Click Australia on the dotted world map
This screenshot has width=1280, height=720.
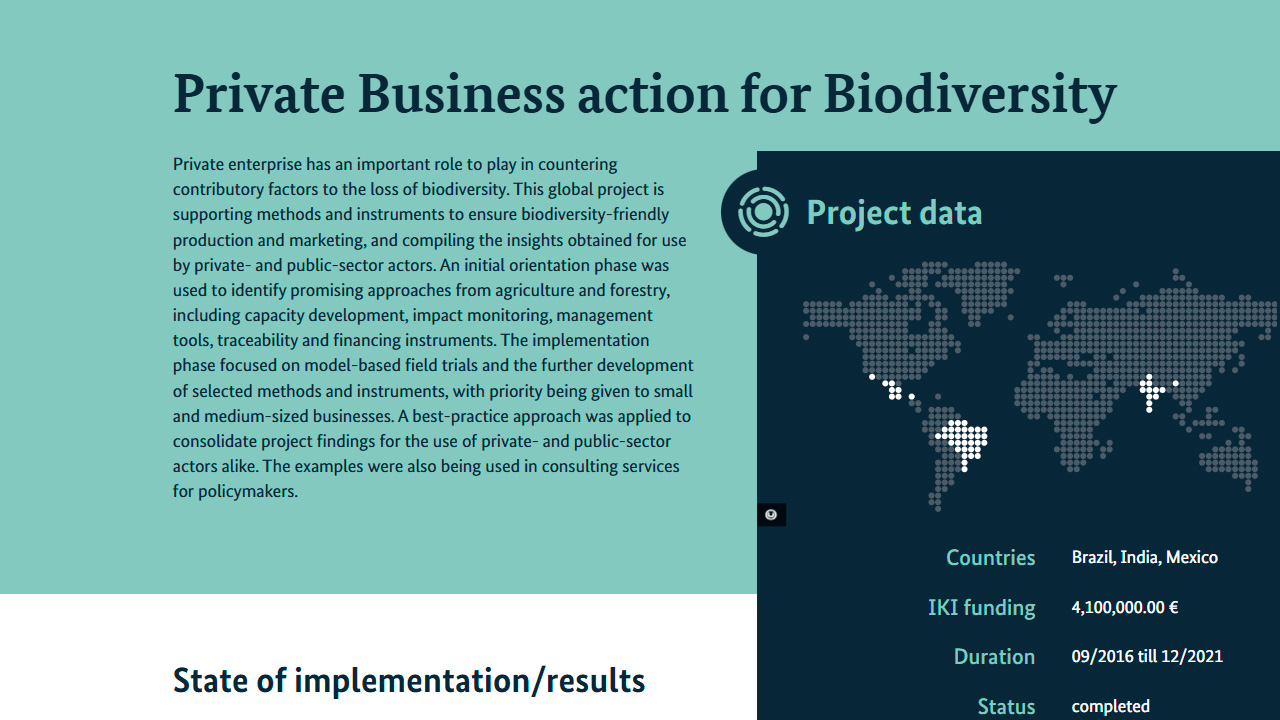click(x=1230, y=455)
